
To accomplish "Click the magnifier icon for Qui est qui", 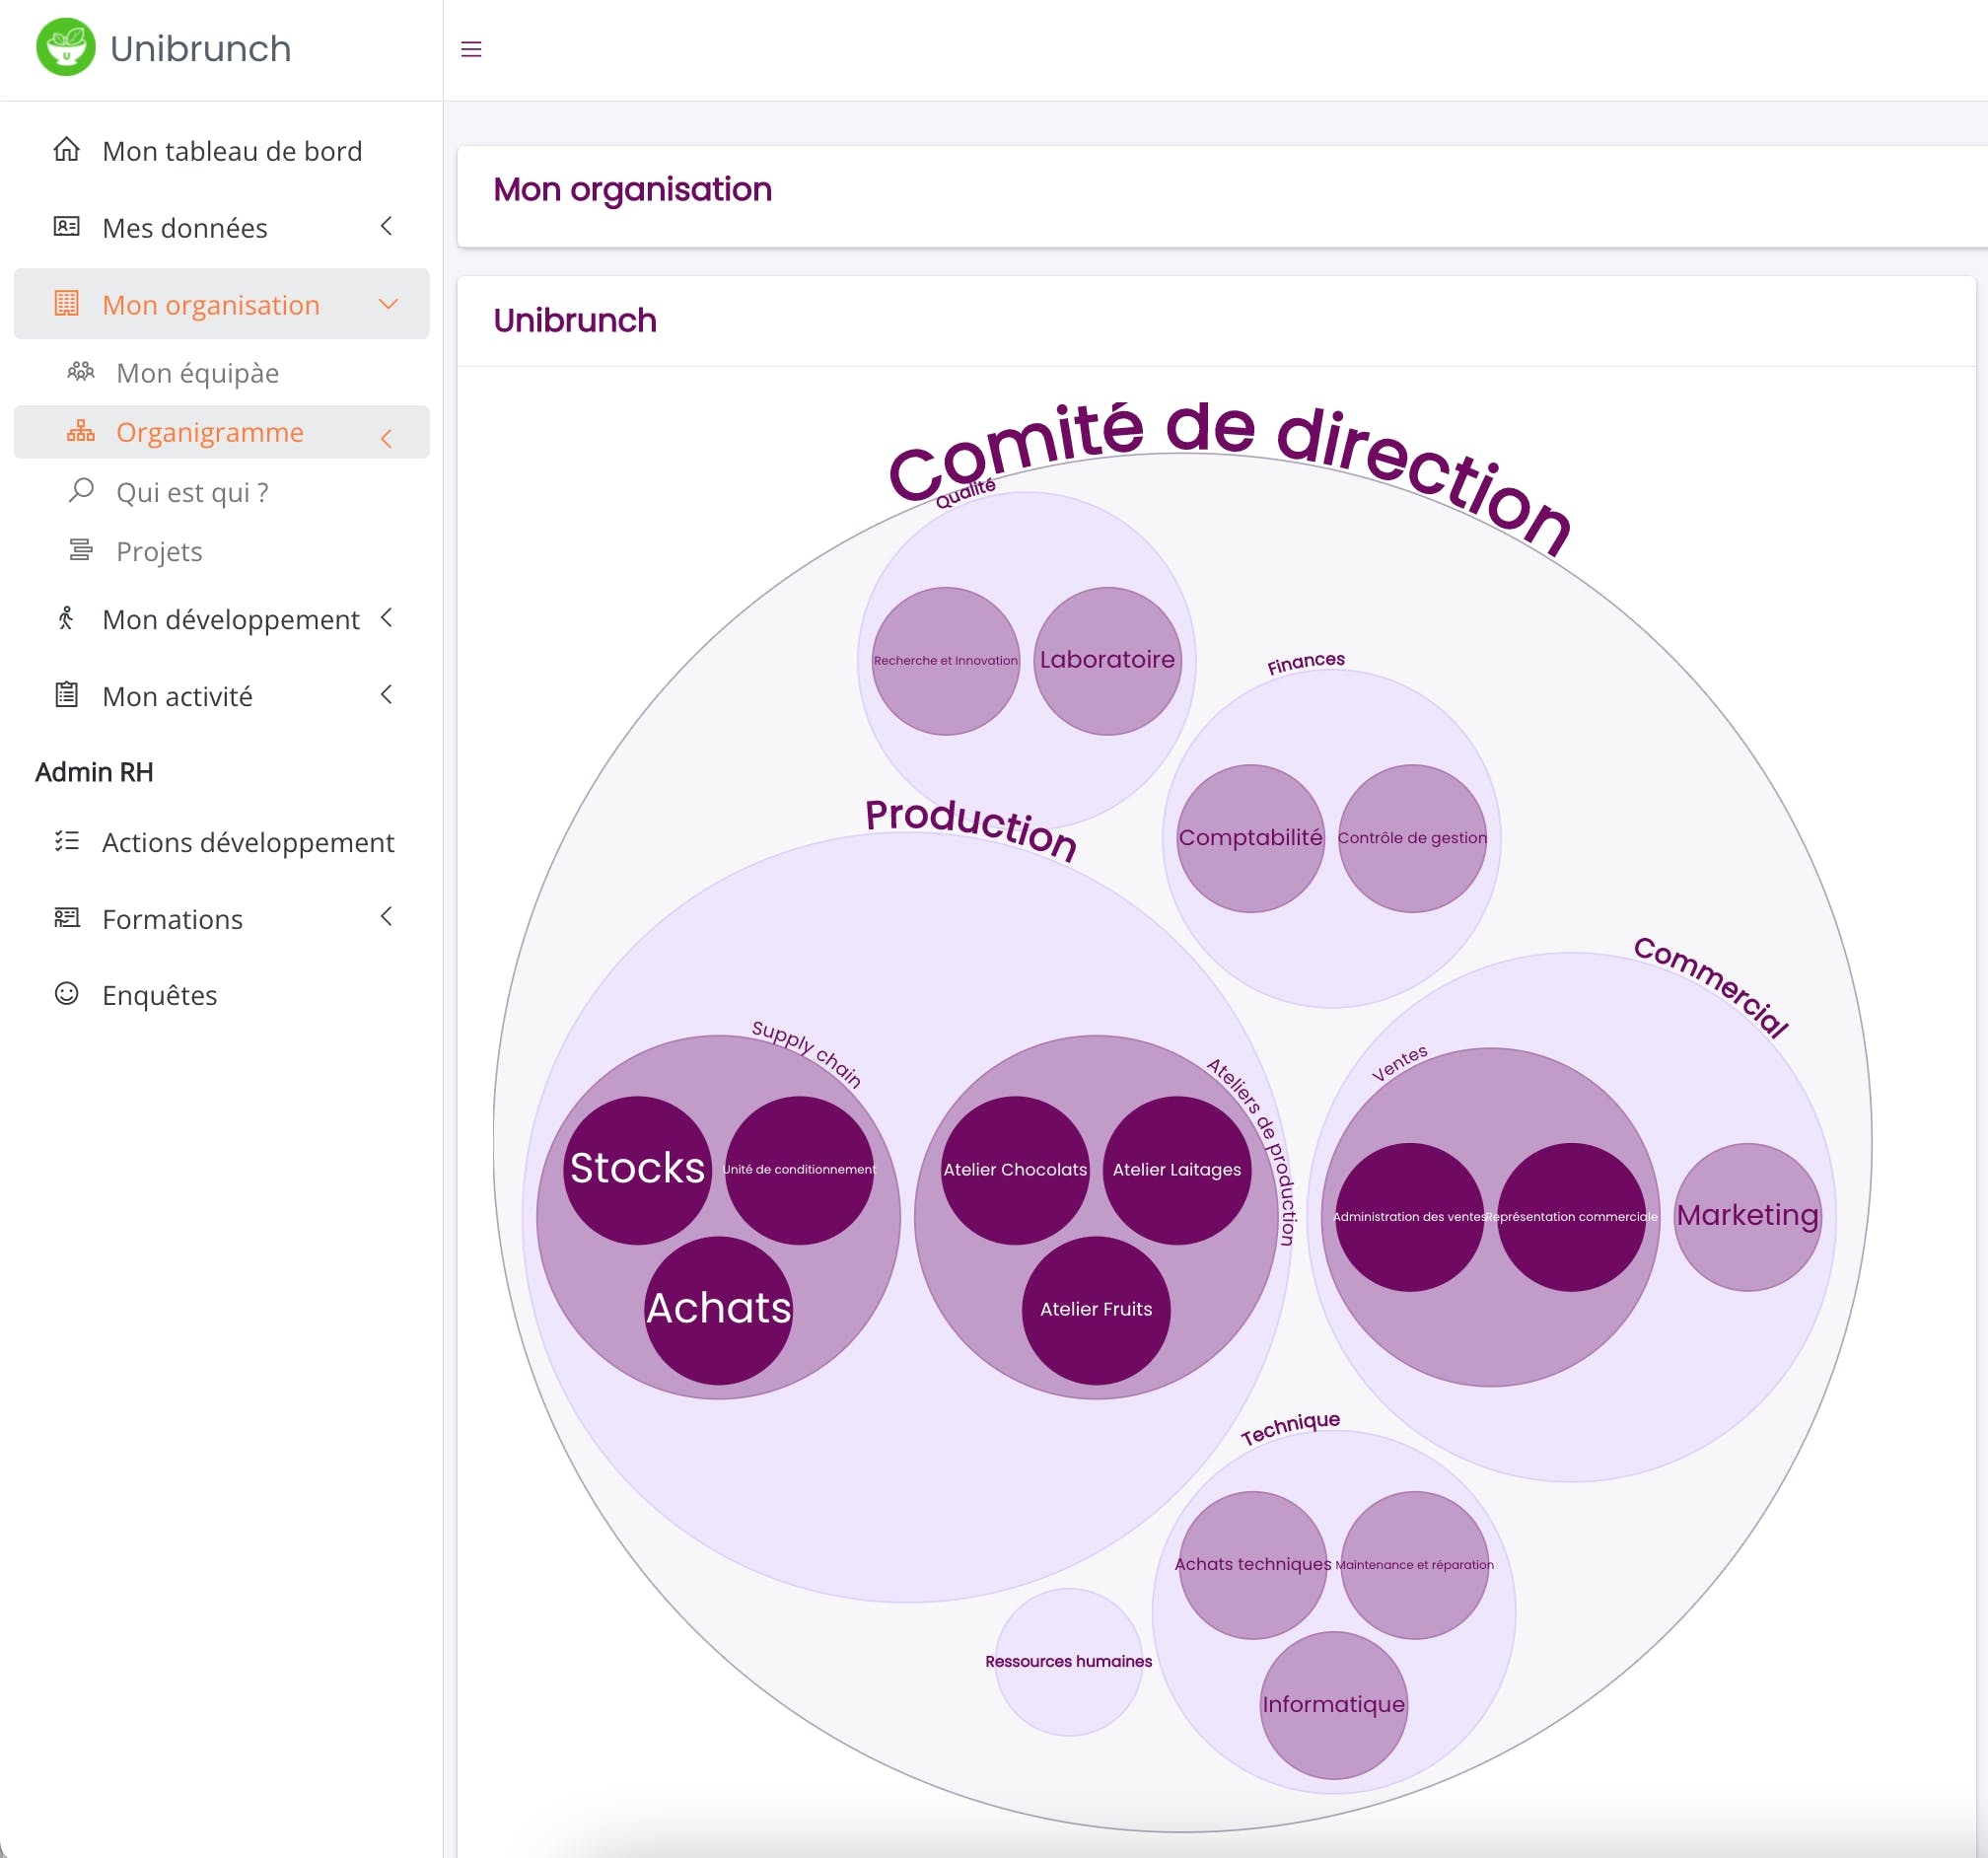I will [81, 491].
